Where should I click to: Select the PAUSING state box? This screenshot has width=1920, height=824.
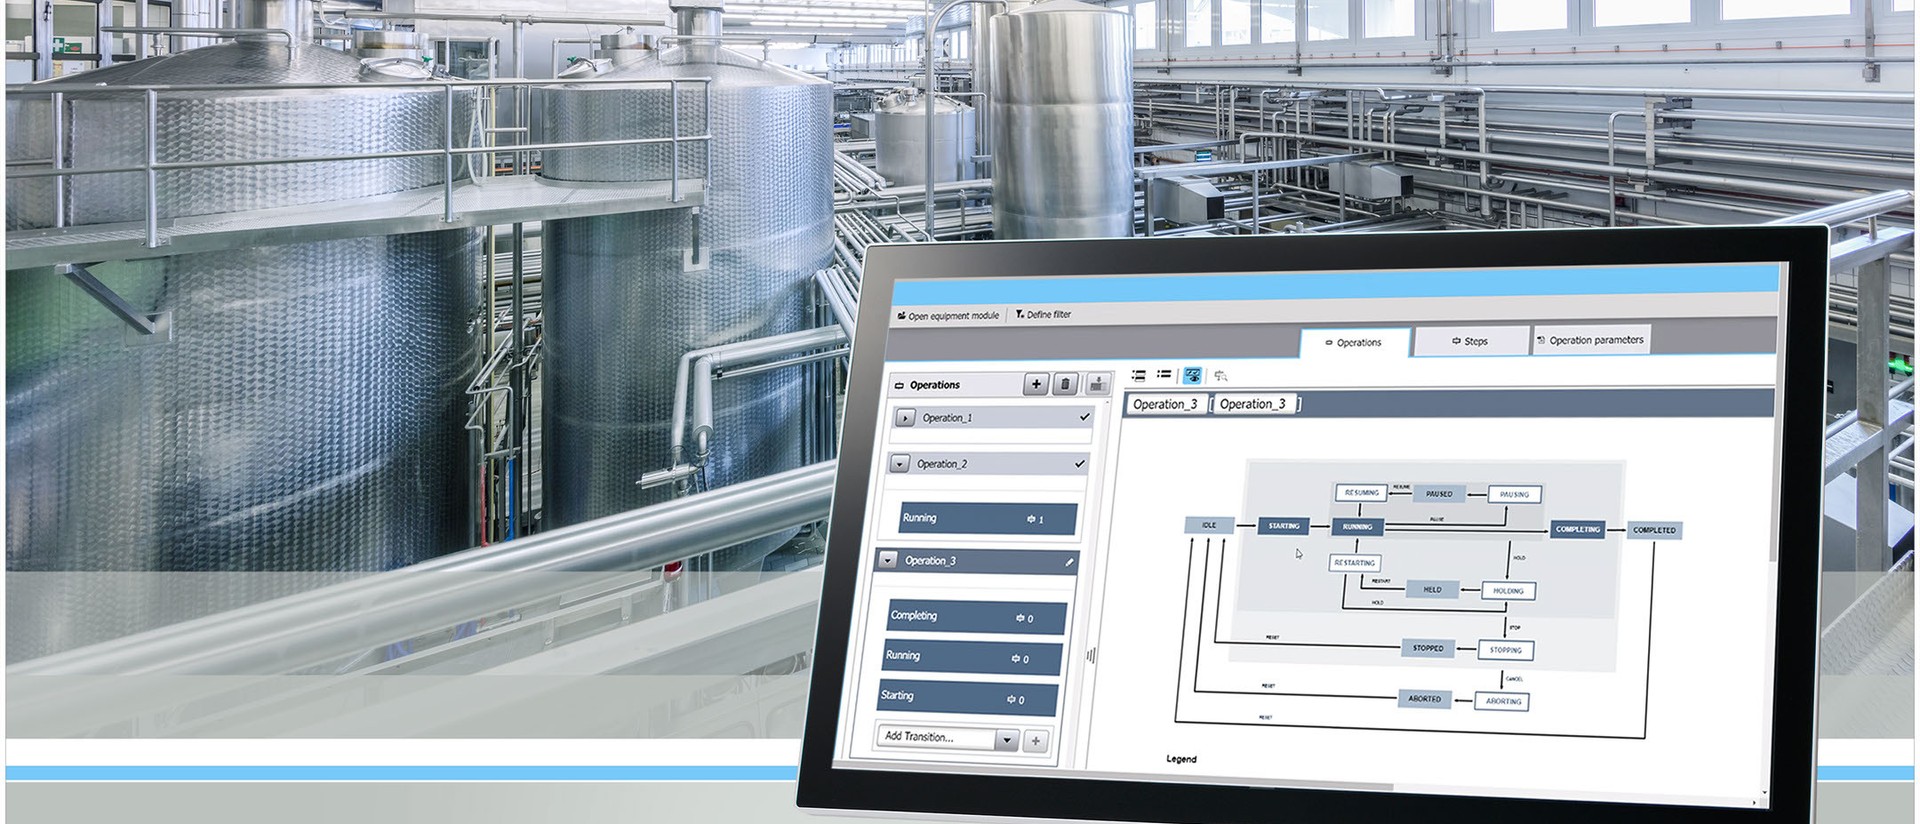coord(1515,494)
